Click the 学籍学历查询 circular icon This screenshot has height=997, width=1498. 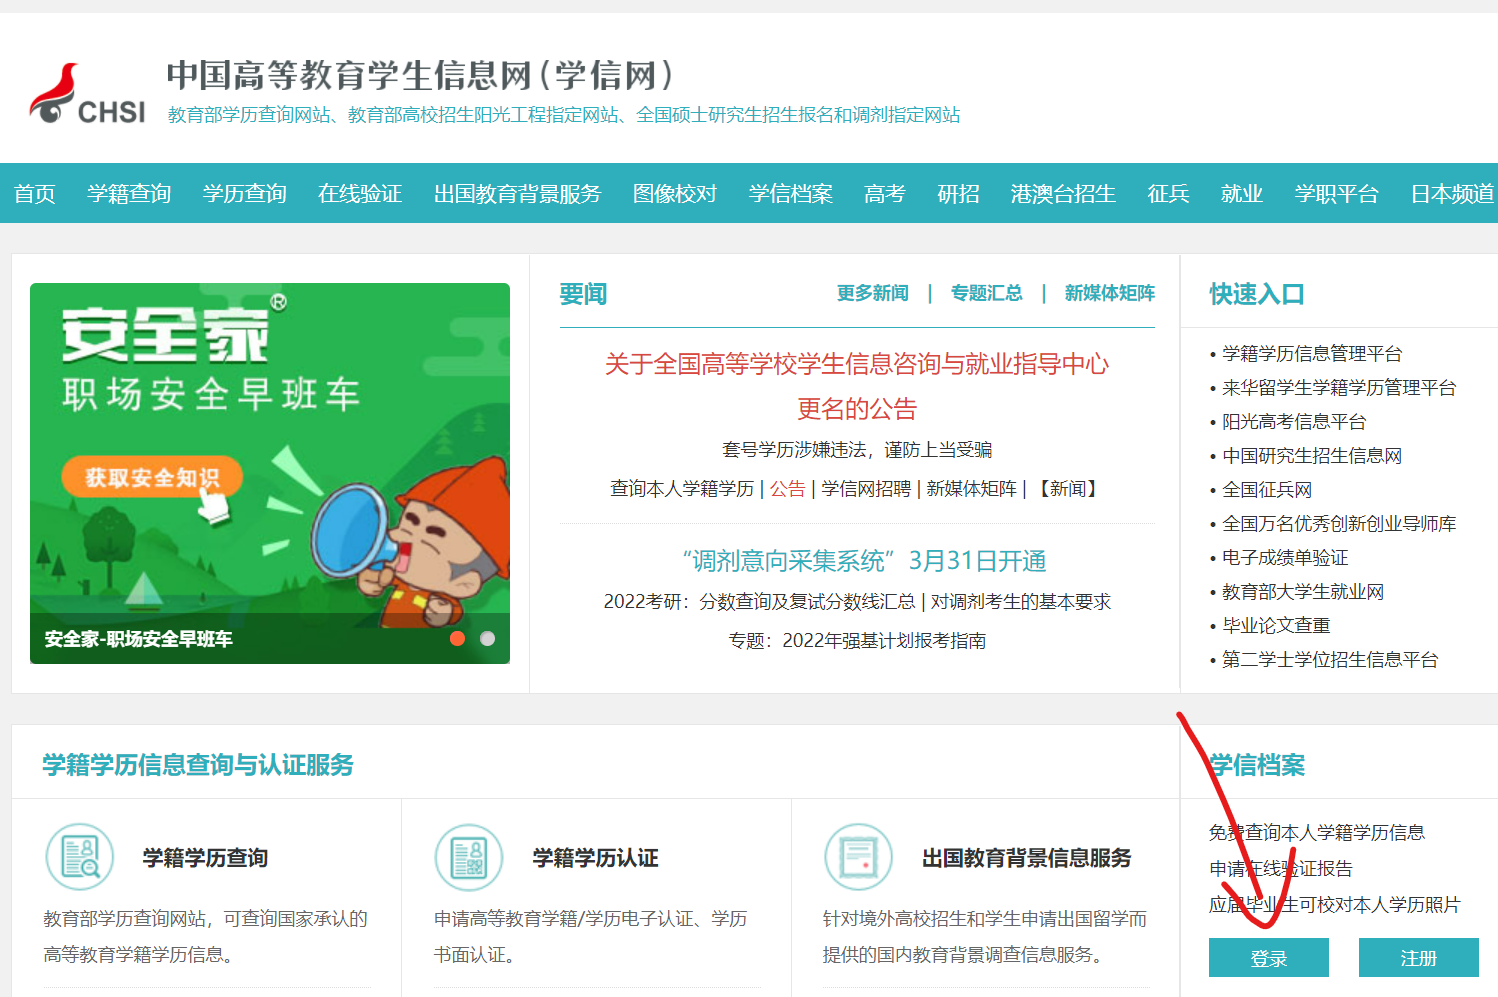(x=80, y=857)
